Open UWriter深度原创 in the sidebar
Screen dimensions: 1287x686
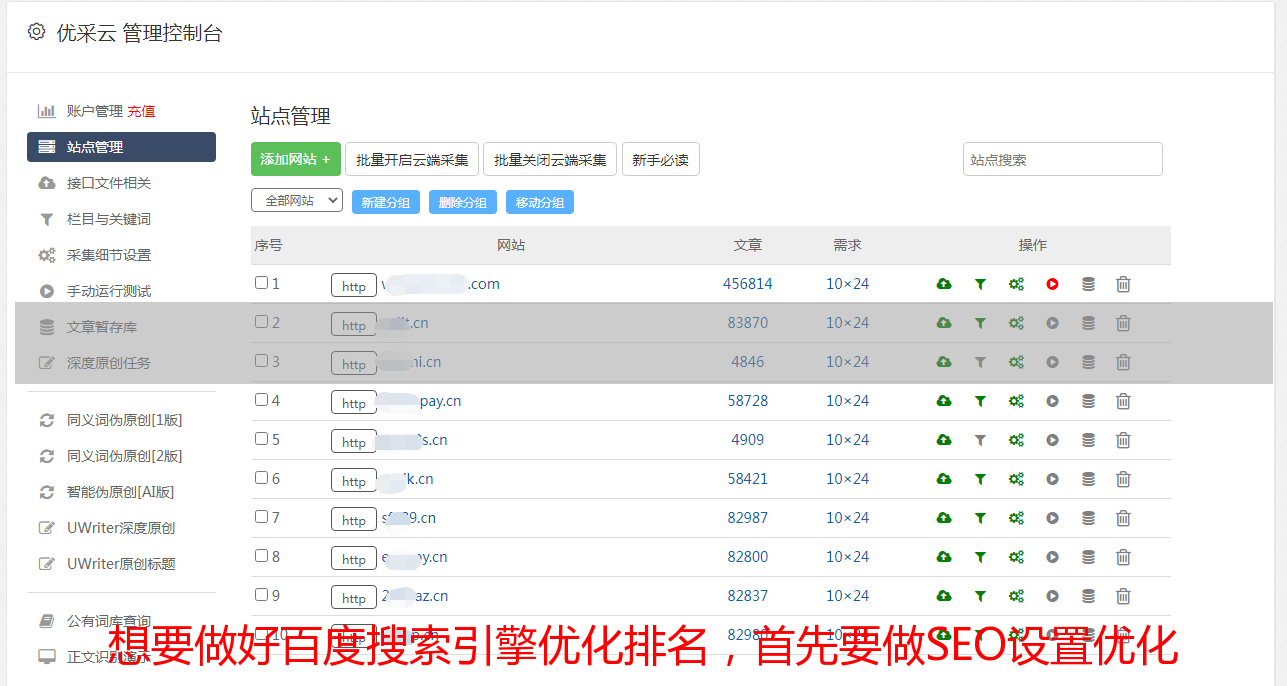(120, 528)
